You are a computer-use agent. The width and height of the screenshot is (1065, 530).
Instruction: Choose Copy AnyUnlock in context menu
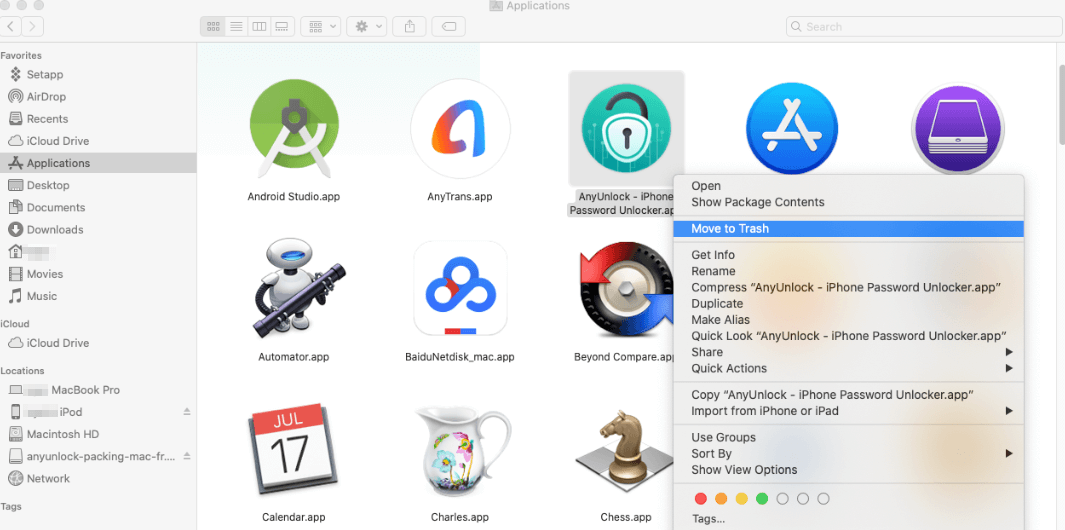[x=848, y=395]
